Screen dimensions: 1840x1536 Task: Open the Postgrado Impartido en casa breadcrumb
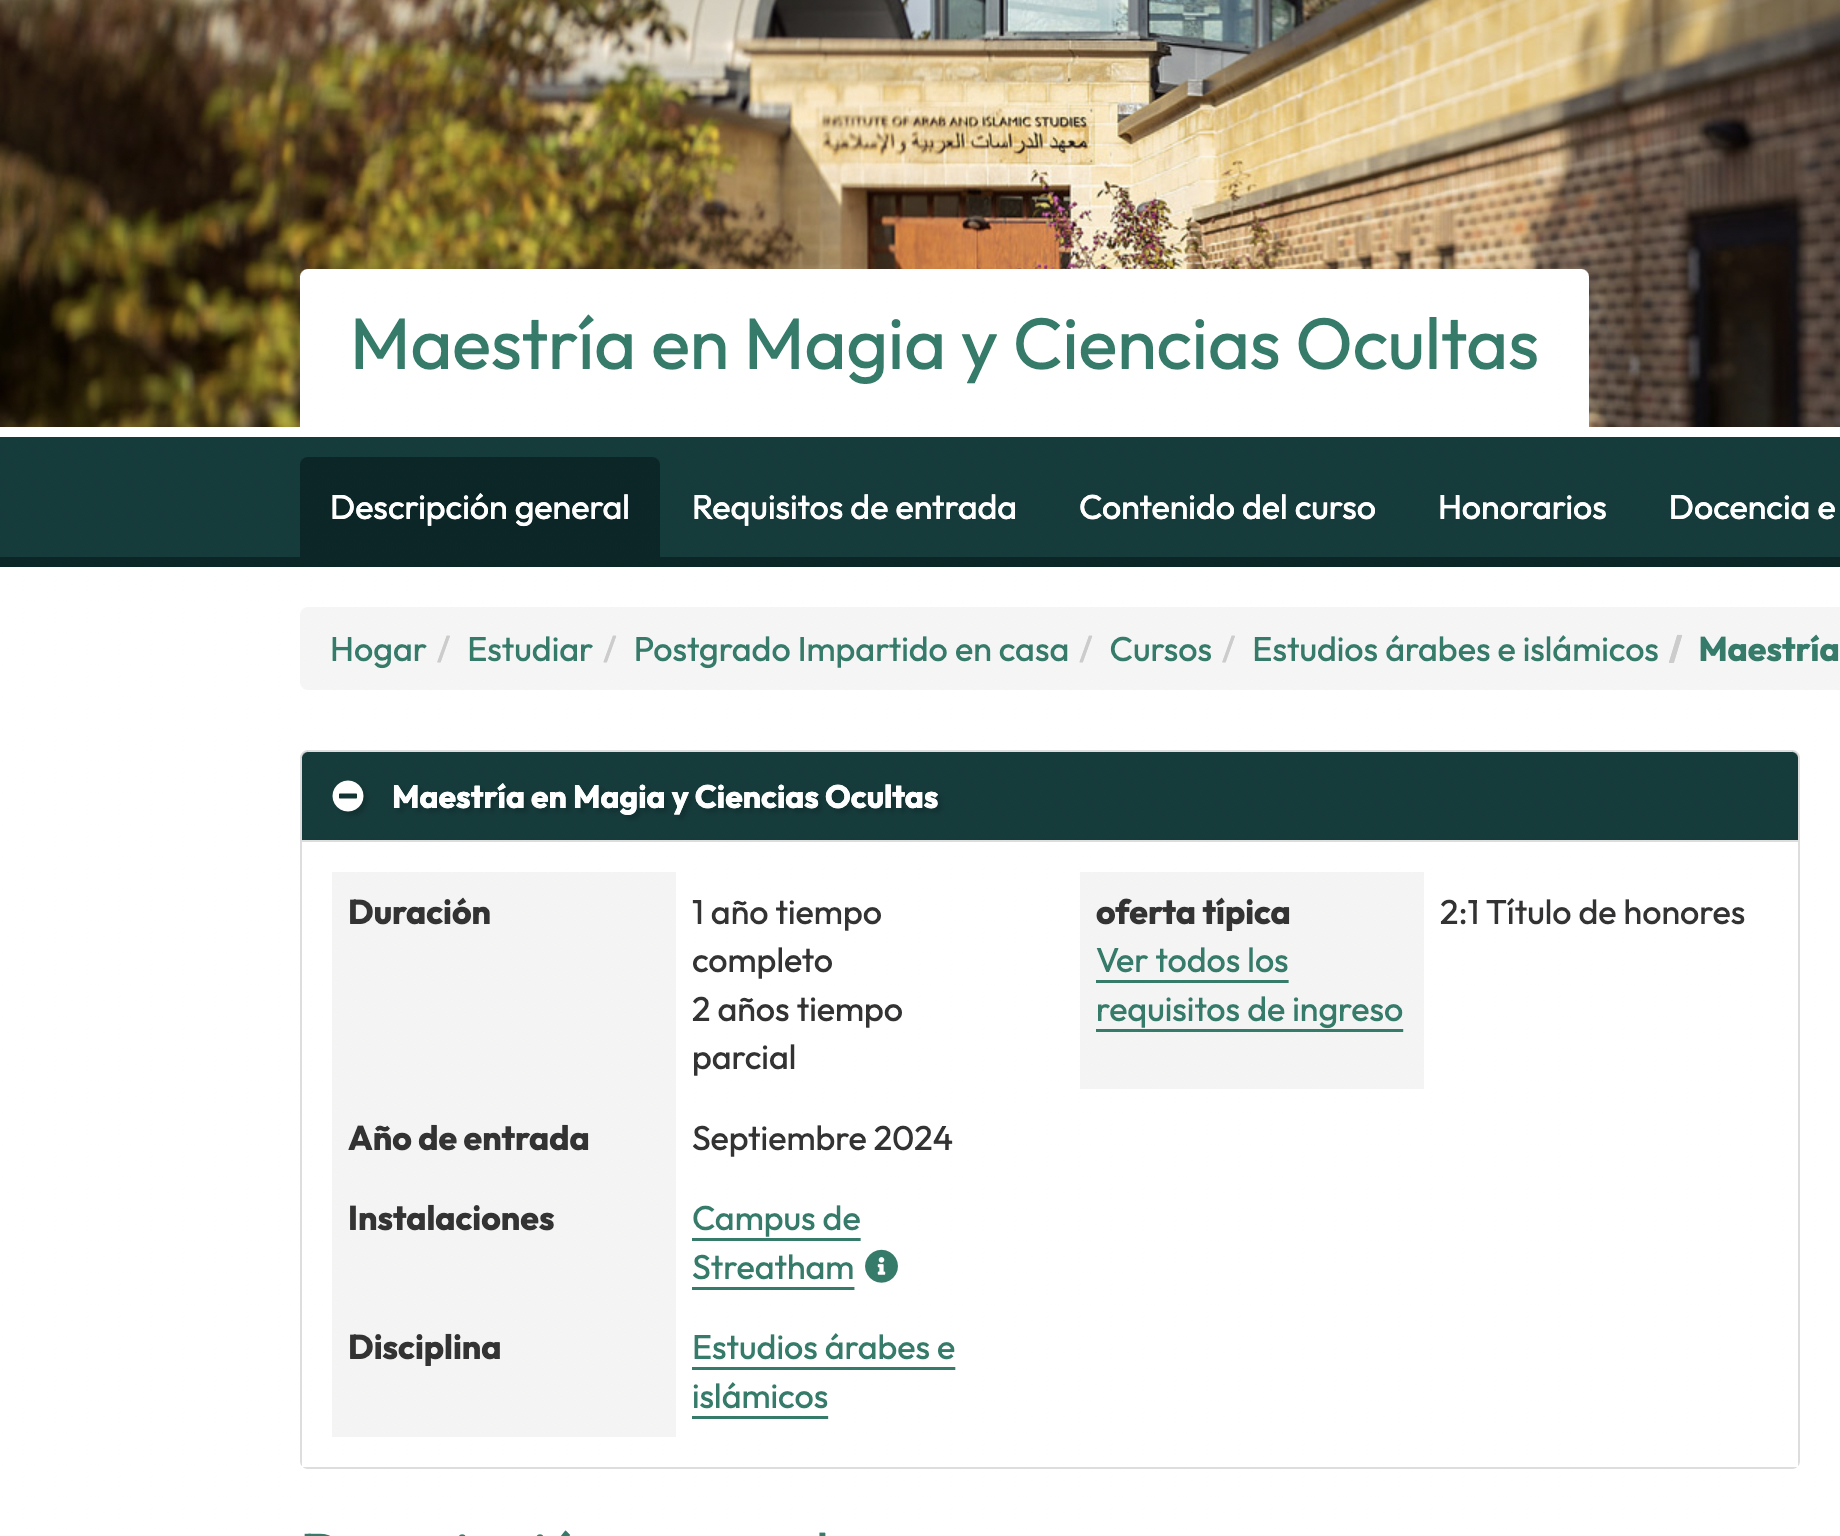[851, 650]
